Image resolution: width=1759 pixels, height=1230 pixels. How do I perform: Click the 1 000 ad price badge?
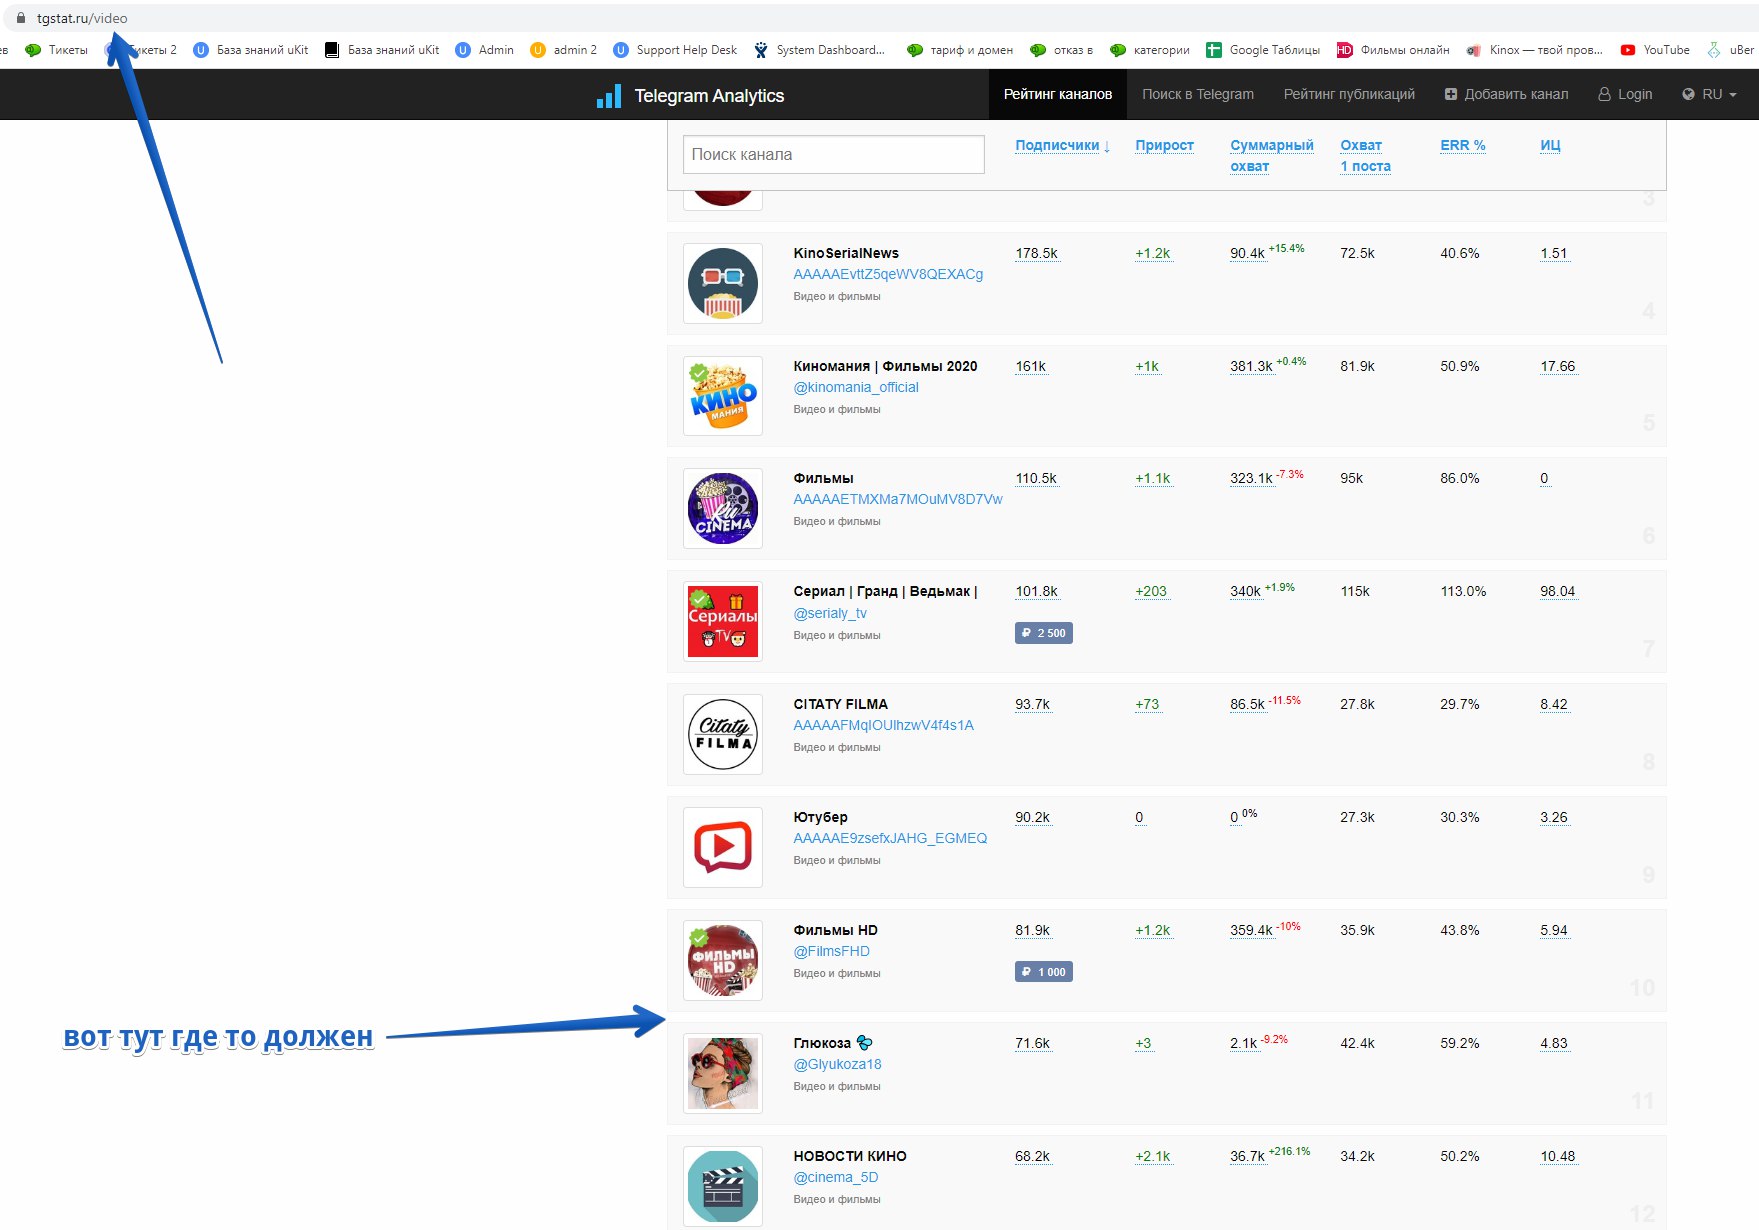pyautogui.click(x=1044, y=972)
